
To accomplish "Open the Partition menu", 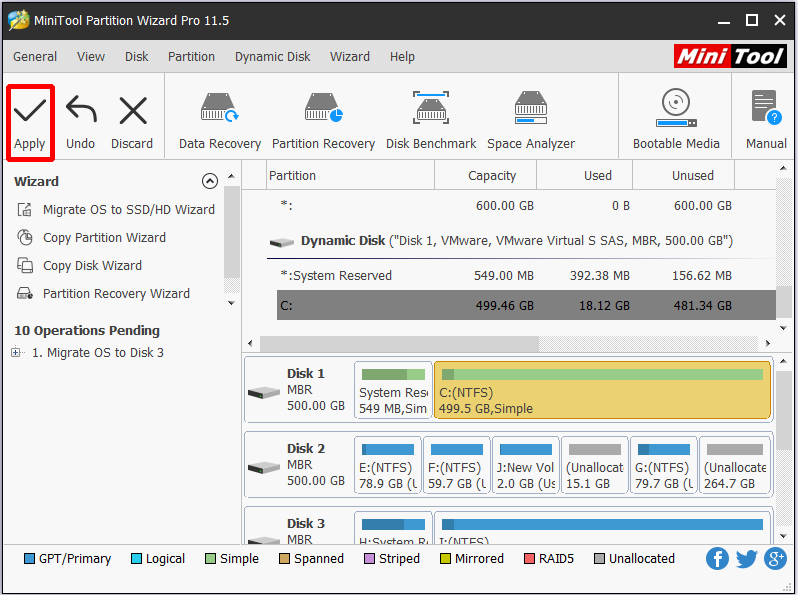I will click(191, 56).
